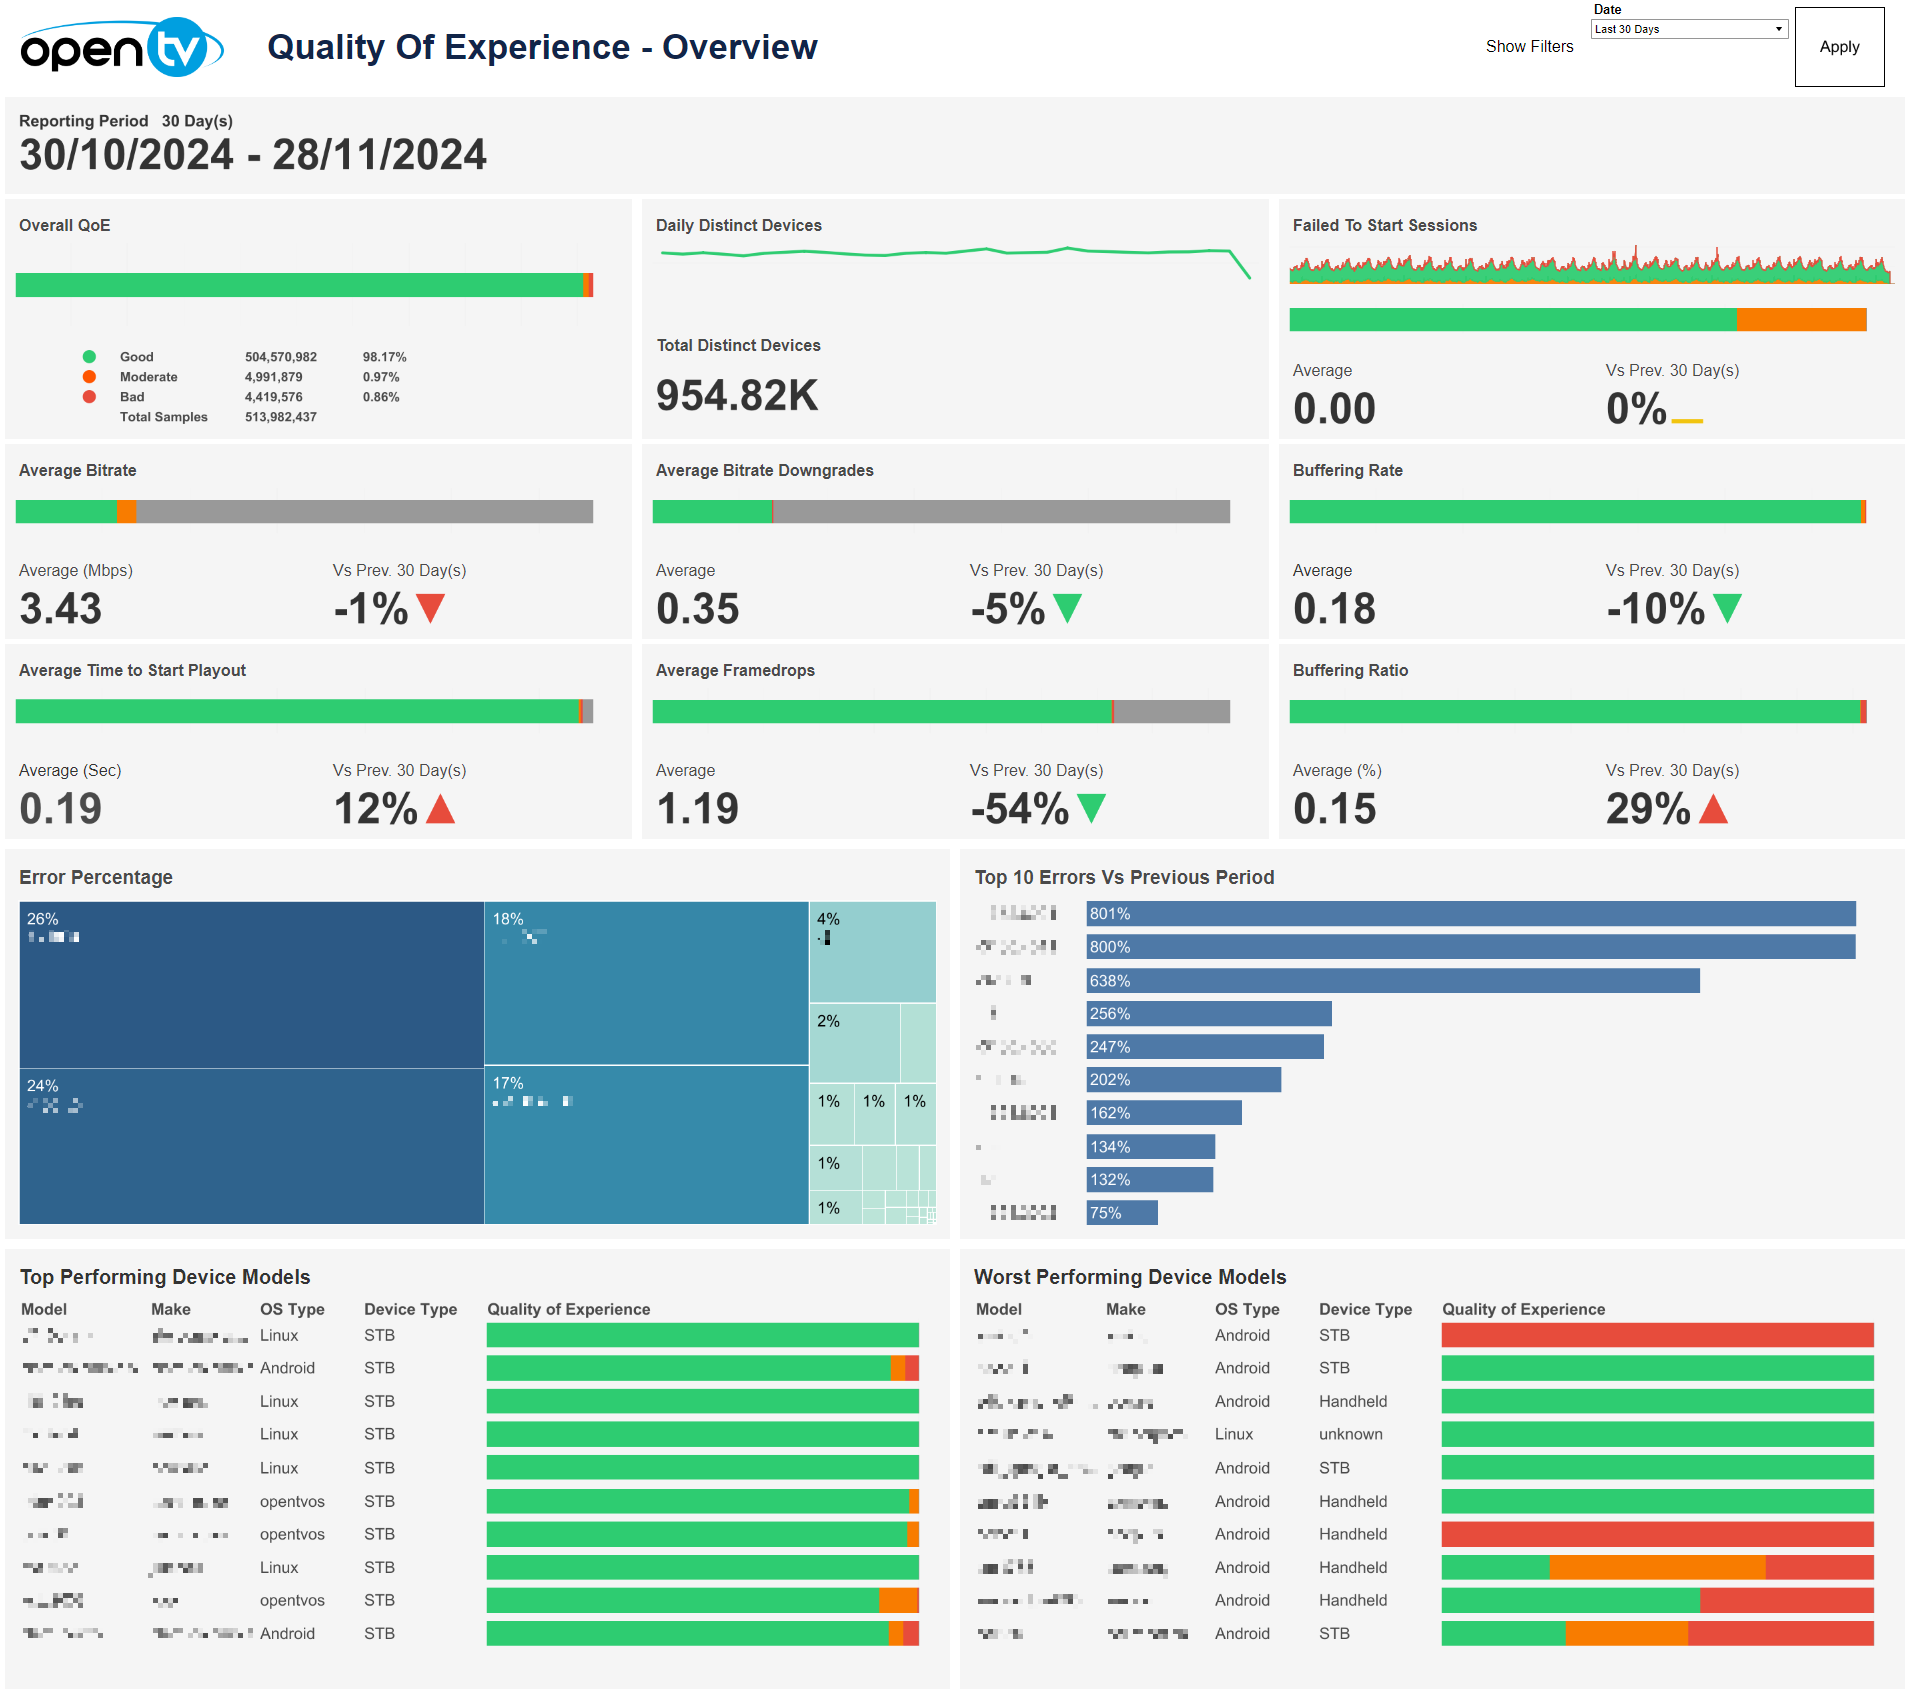Screen dimensions: 1918x1697
Task: Click the OS Type column header in Top Performing table
Action: pos(292,1309)
